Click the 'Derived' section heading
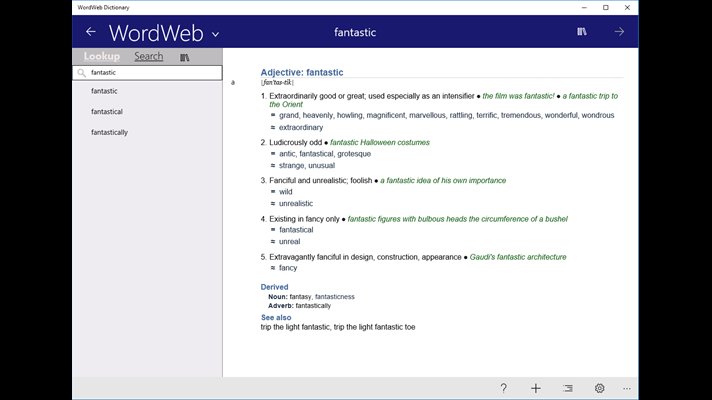This screenshot has width=712, height=400. [274, 287]
